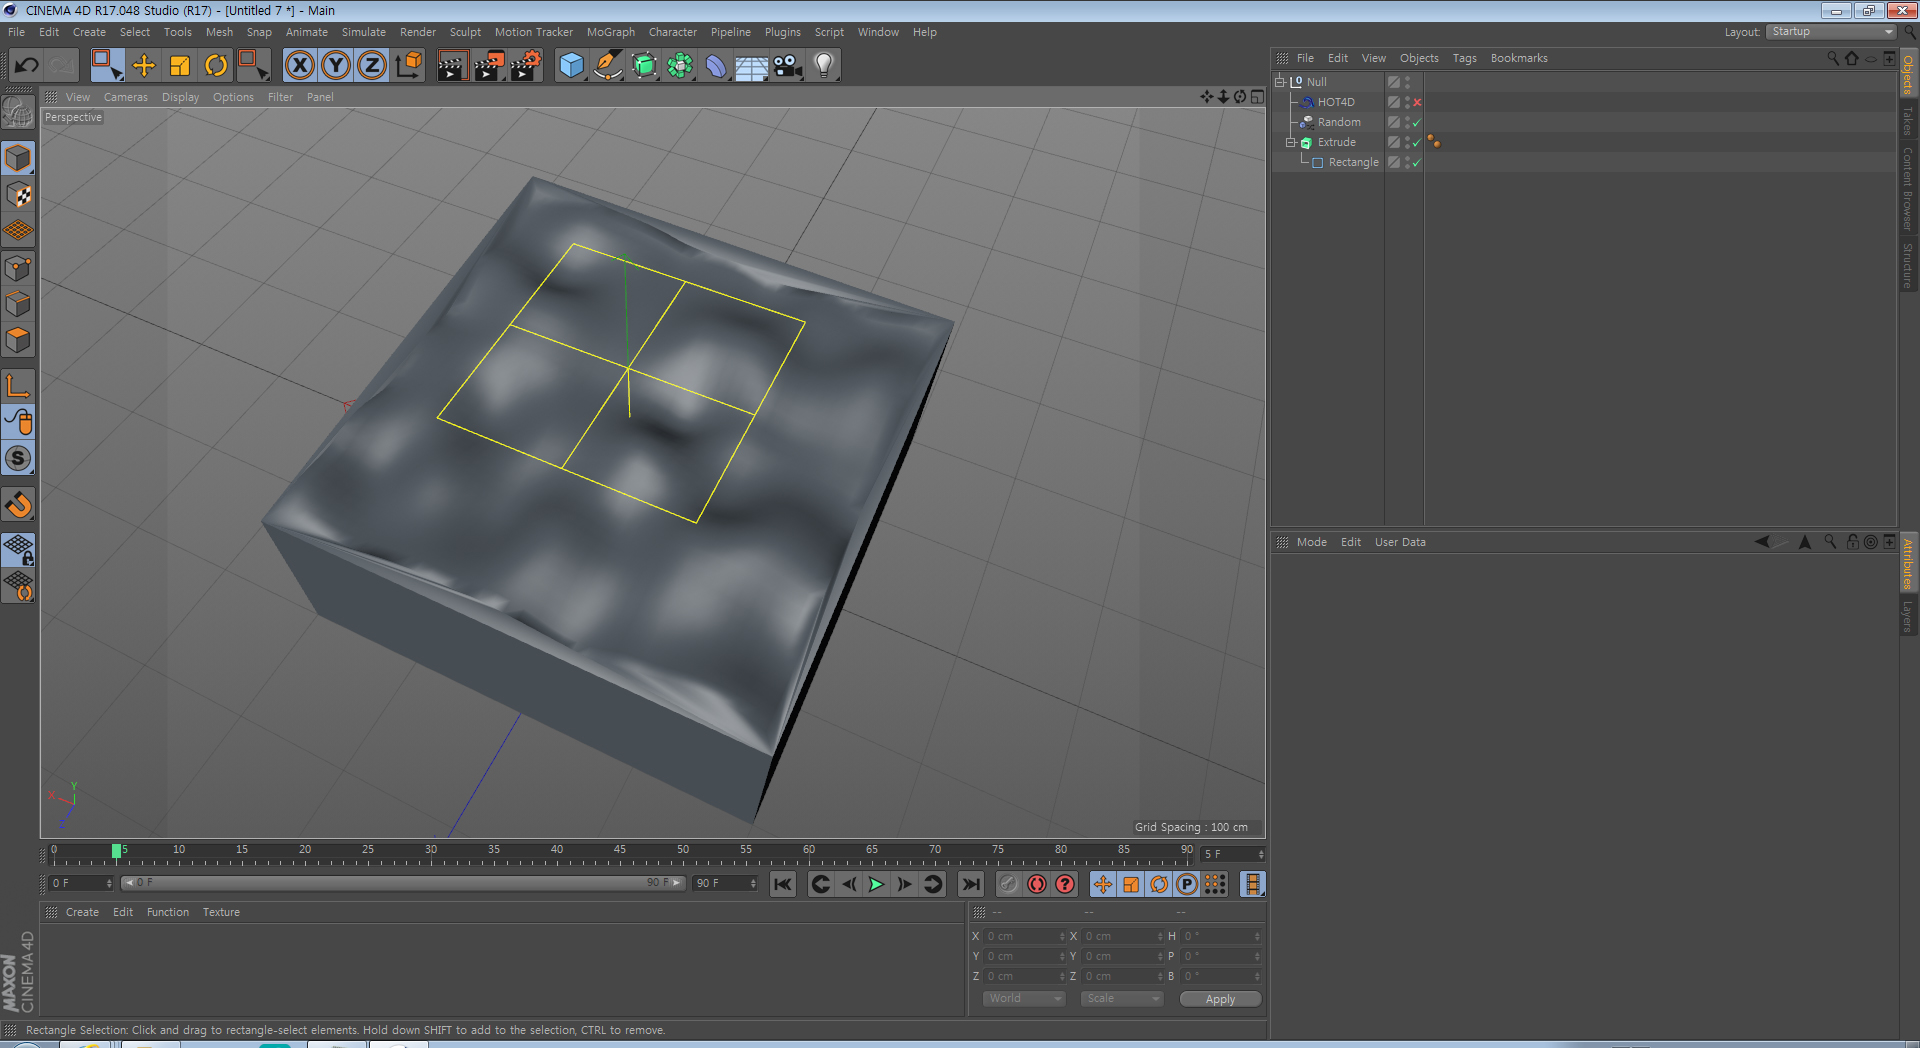Click the Undo arrow icon
The width and height of the screenshot is (1920, 1048).
tap(26, 66)
